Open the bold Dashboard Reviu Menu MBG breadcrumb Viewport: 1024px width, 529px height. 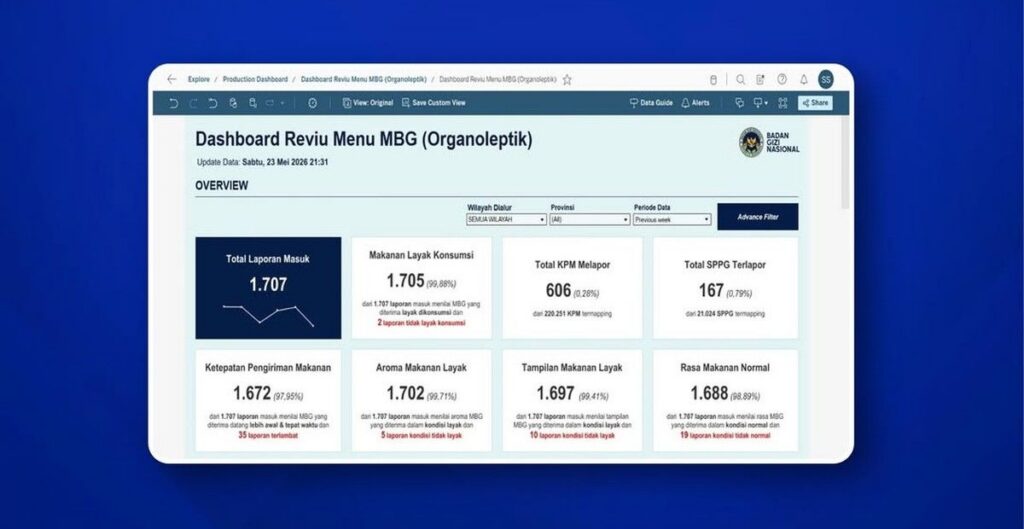coord(363,79)
